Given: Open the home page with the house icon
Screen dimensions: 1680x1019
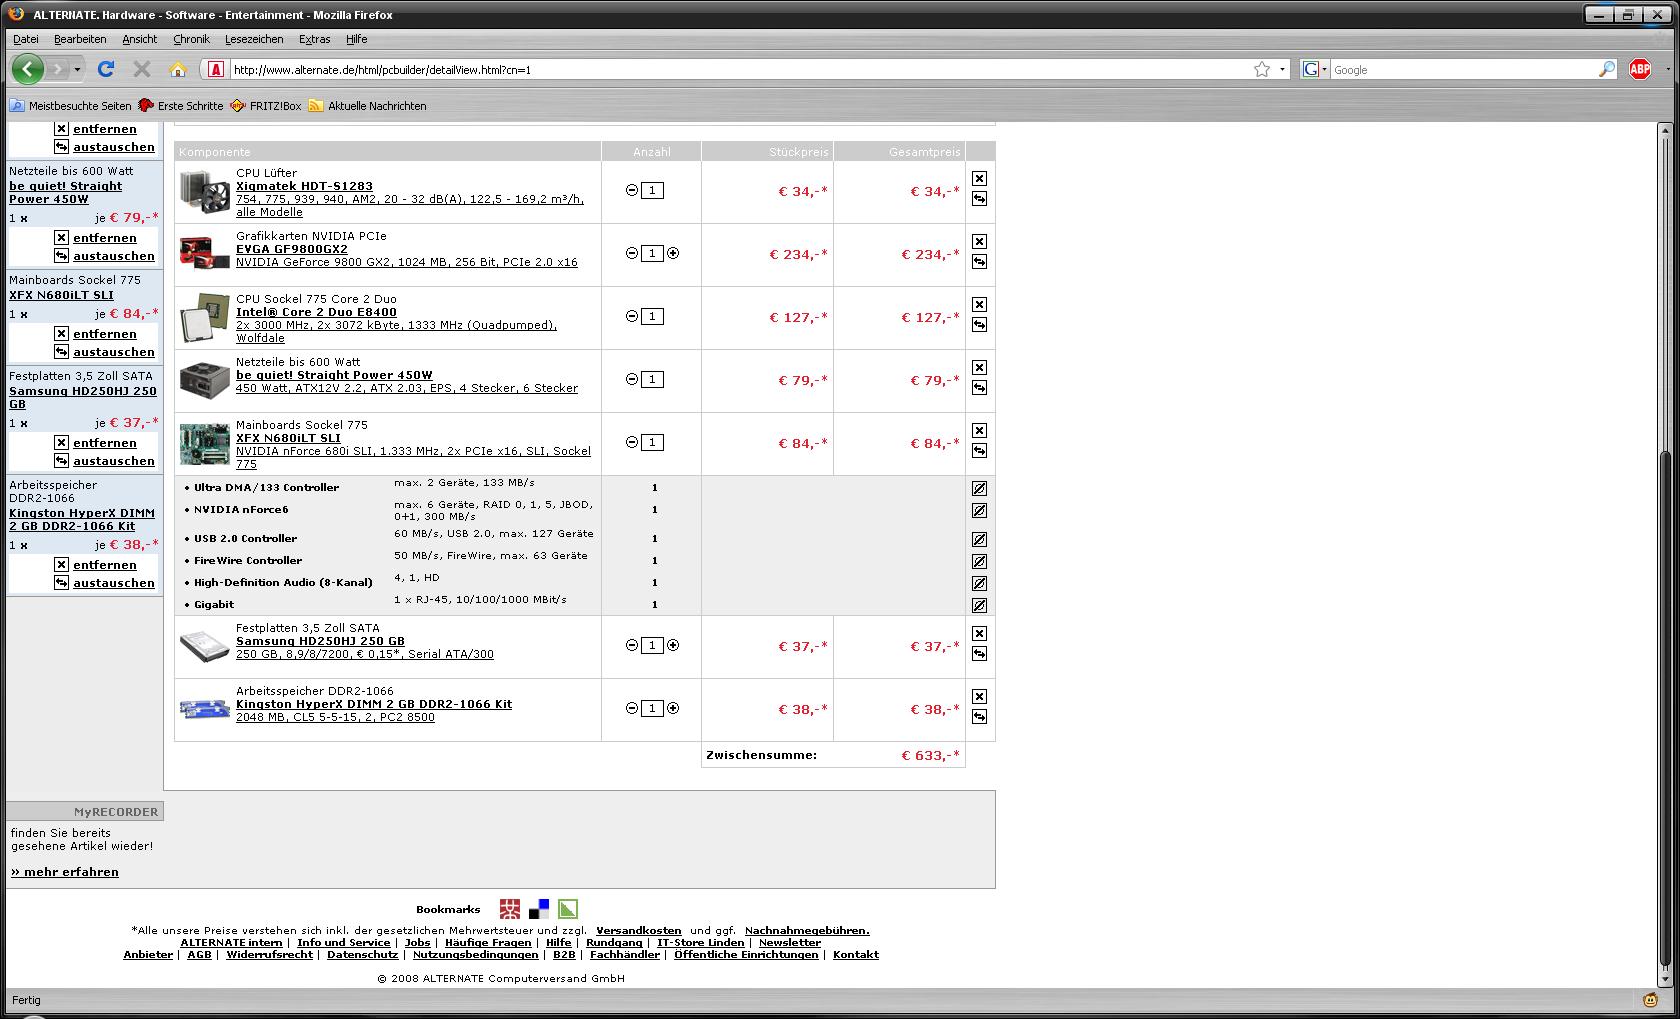Looking at the screenshot, I should point(178,69).
